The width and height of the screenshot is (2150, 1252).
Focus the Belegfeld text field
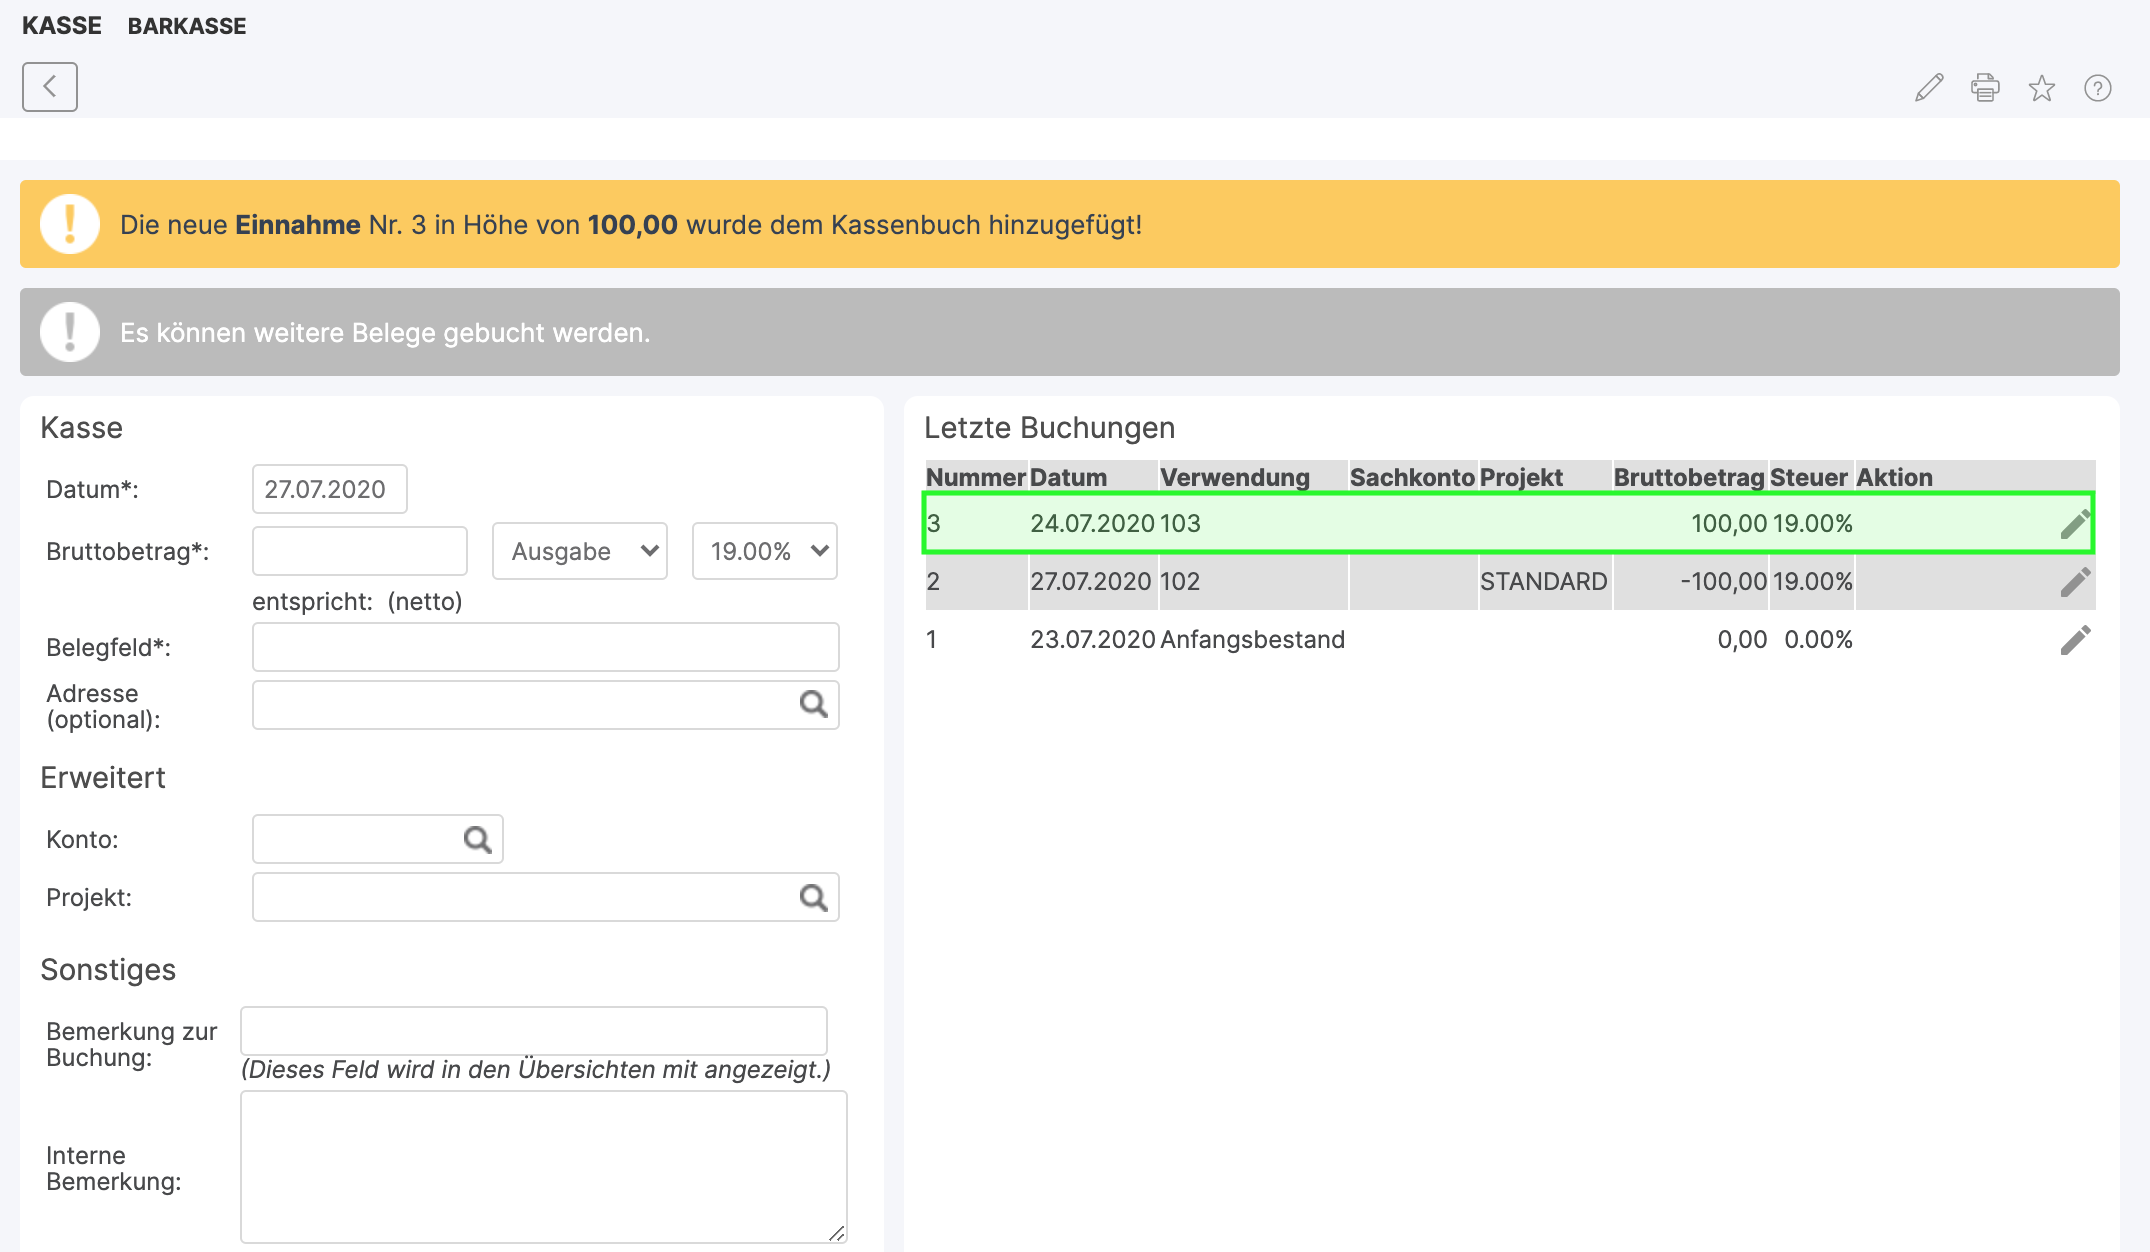545,647
